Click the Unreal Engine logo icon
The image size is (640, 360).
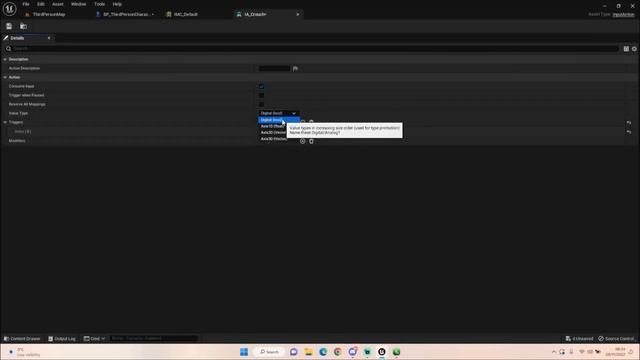point(9,9)
